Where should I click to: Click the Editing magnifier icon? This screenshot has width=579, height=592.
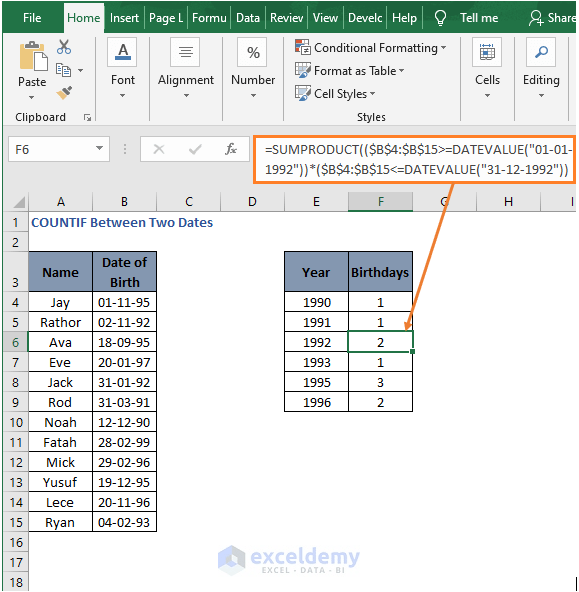[541, 52]
